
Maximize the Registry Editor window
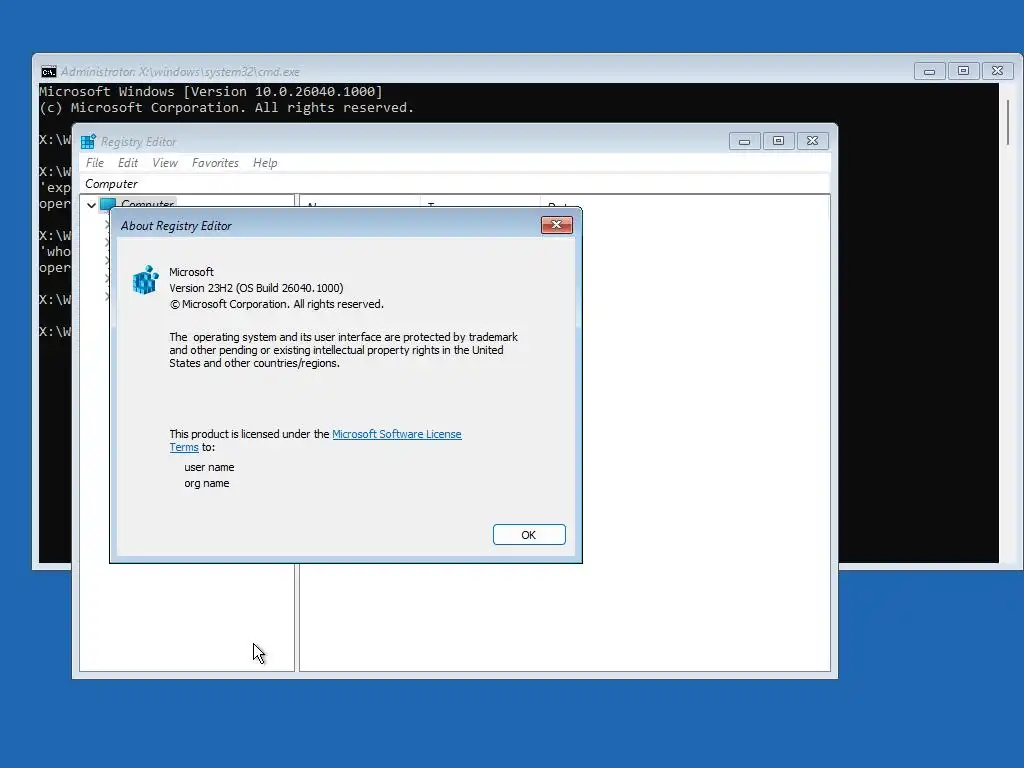point(778,141)
